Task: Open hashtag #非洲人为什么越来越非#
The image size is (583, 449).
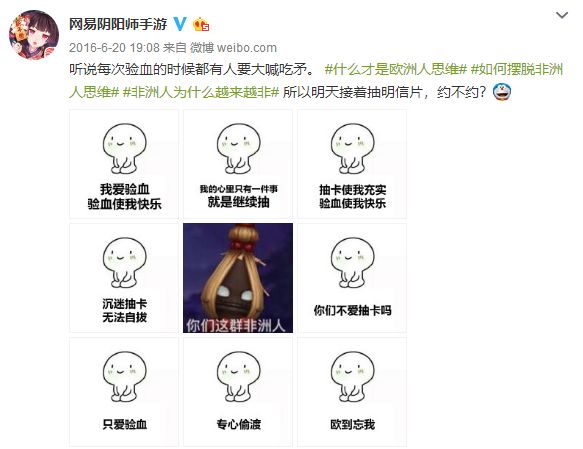Action: [x=201, y=92]
